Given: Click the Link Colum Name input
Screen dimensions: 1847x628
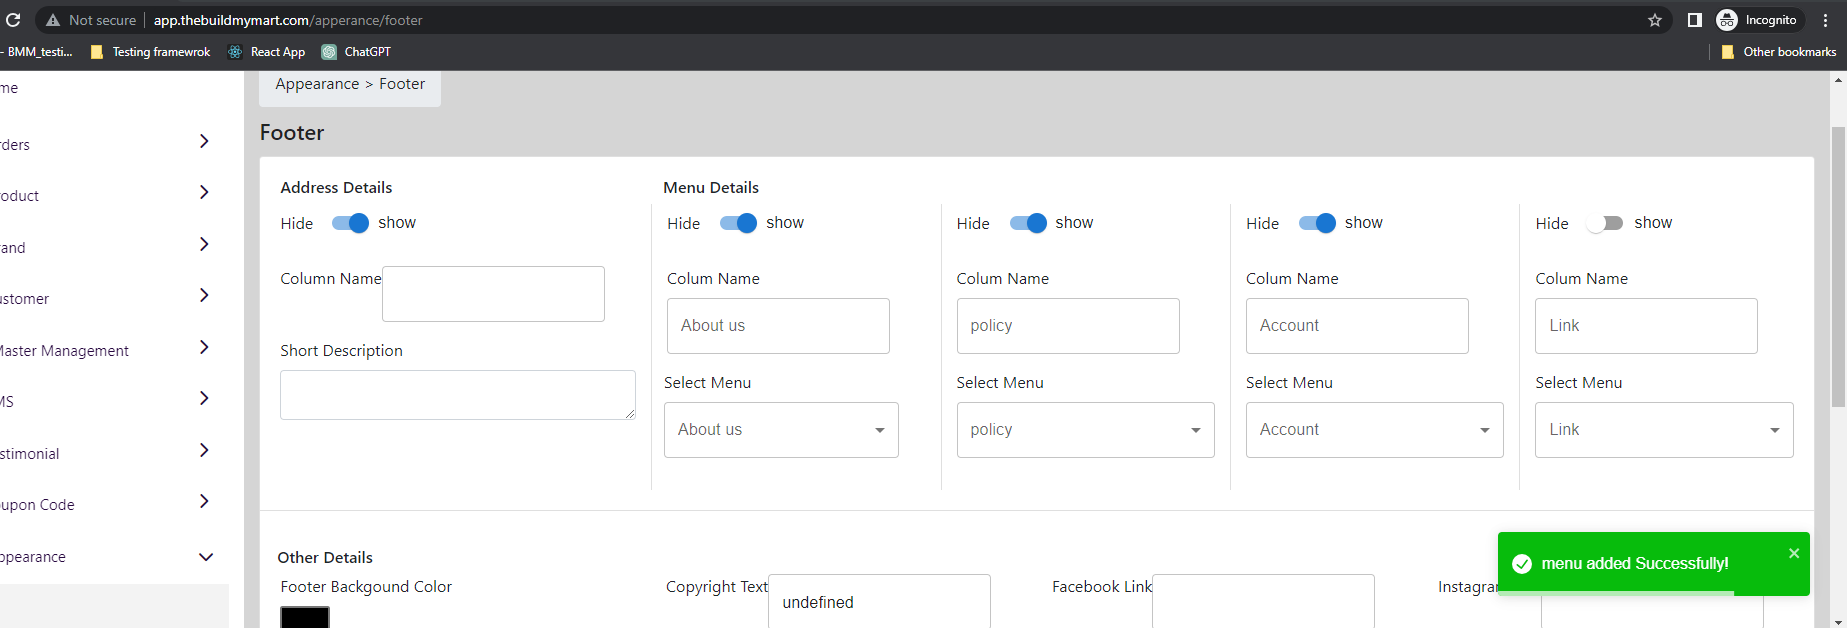Looking at the screenshot, I should click(x=1646, y=326).
